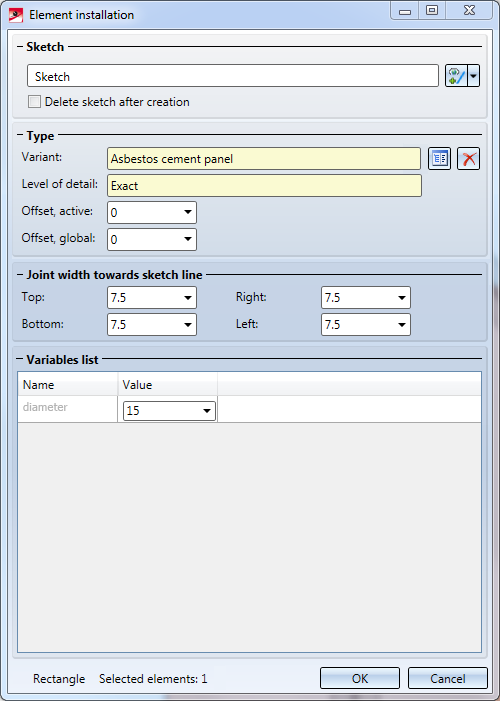
Task: Remove variant with the red X icon
Action: (x=469, y=159)
